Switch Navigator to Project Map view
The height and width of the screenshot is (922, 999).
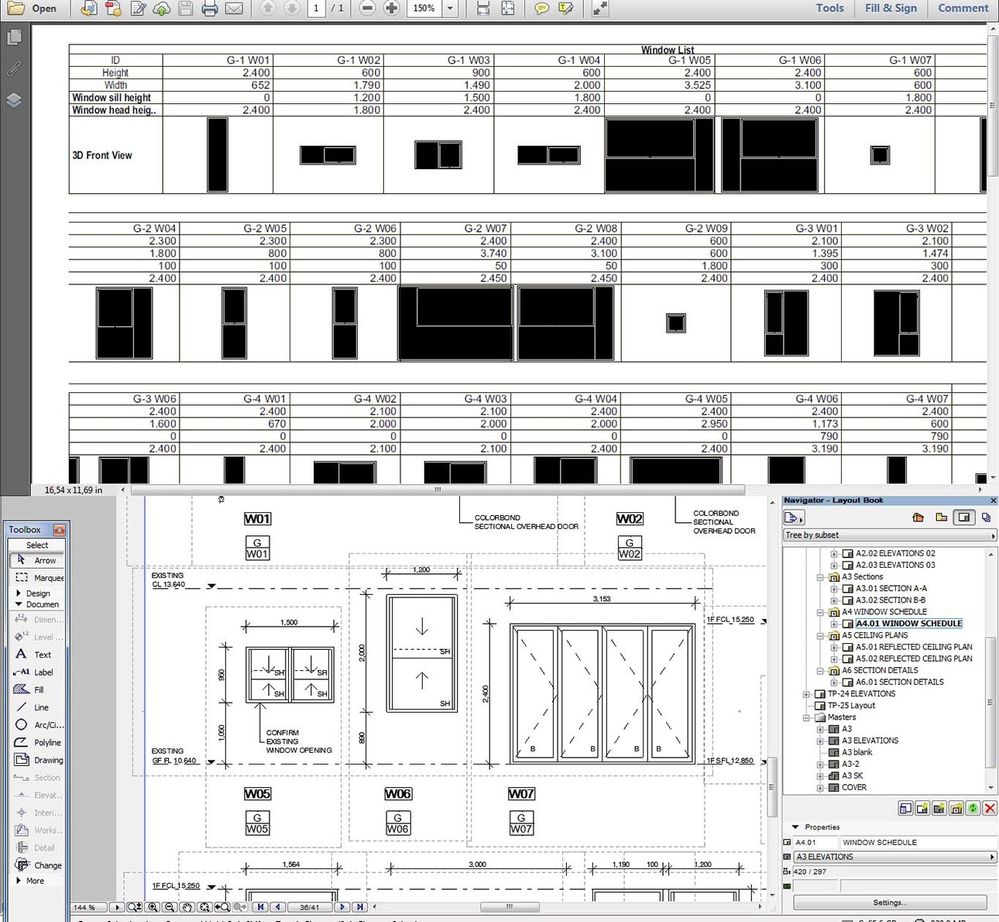point(918,517)
